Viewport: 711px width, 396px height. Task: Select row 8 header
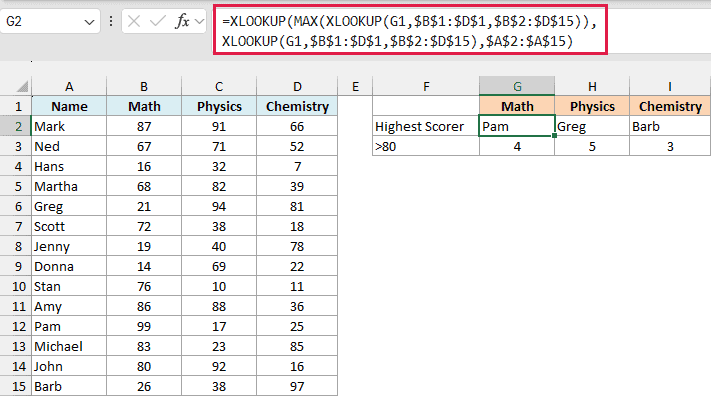[16, 246]
